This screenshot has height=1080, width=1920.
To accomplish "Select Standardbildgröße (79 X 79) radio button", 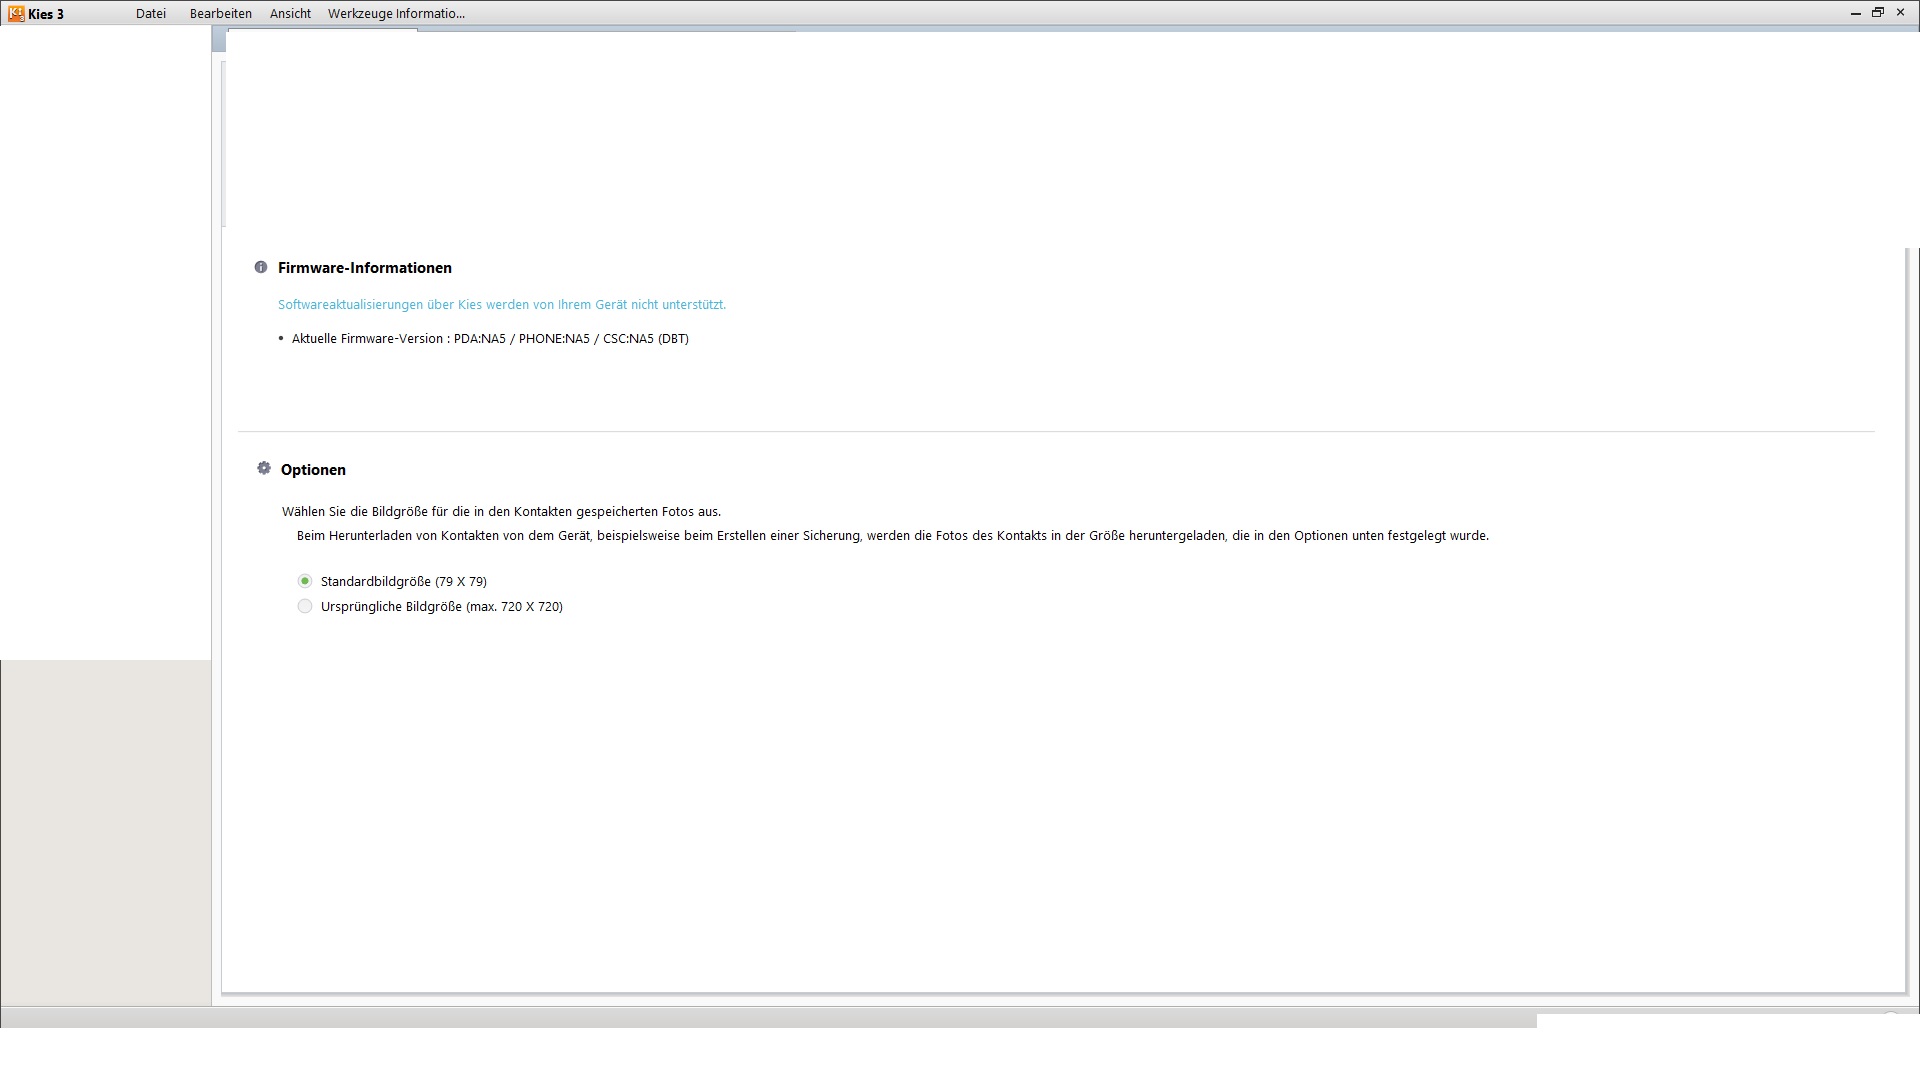I will click(x=305, y=581).
